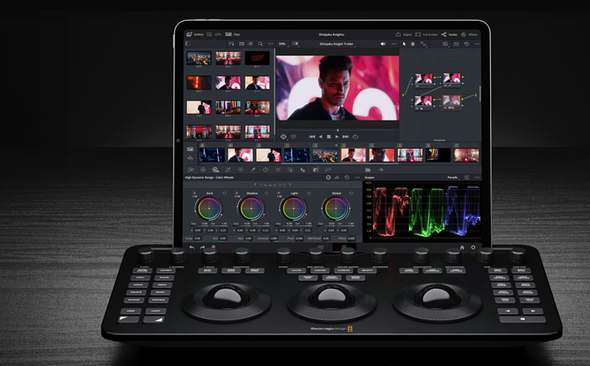Switch gallery to list view
Screen dimensions: 590x366
click(x=251, y=44)
